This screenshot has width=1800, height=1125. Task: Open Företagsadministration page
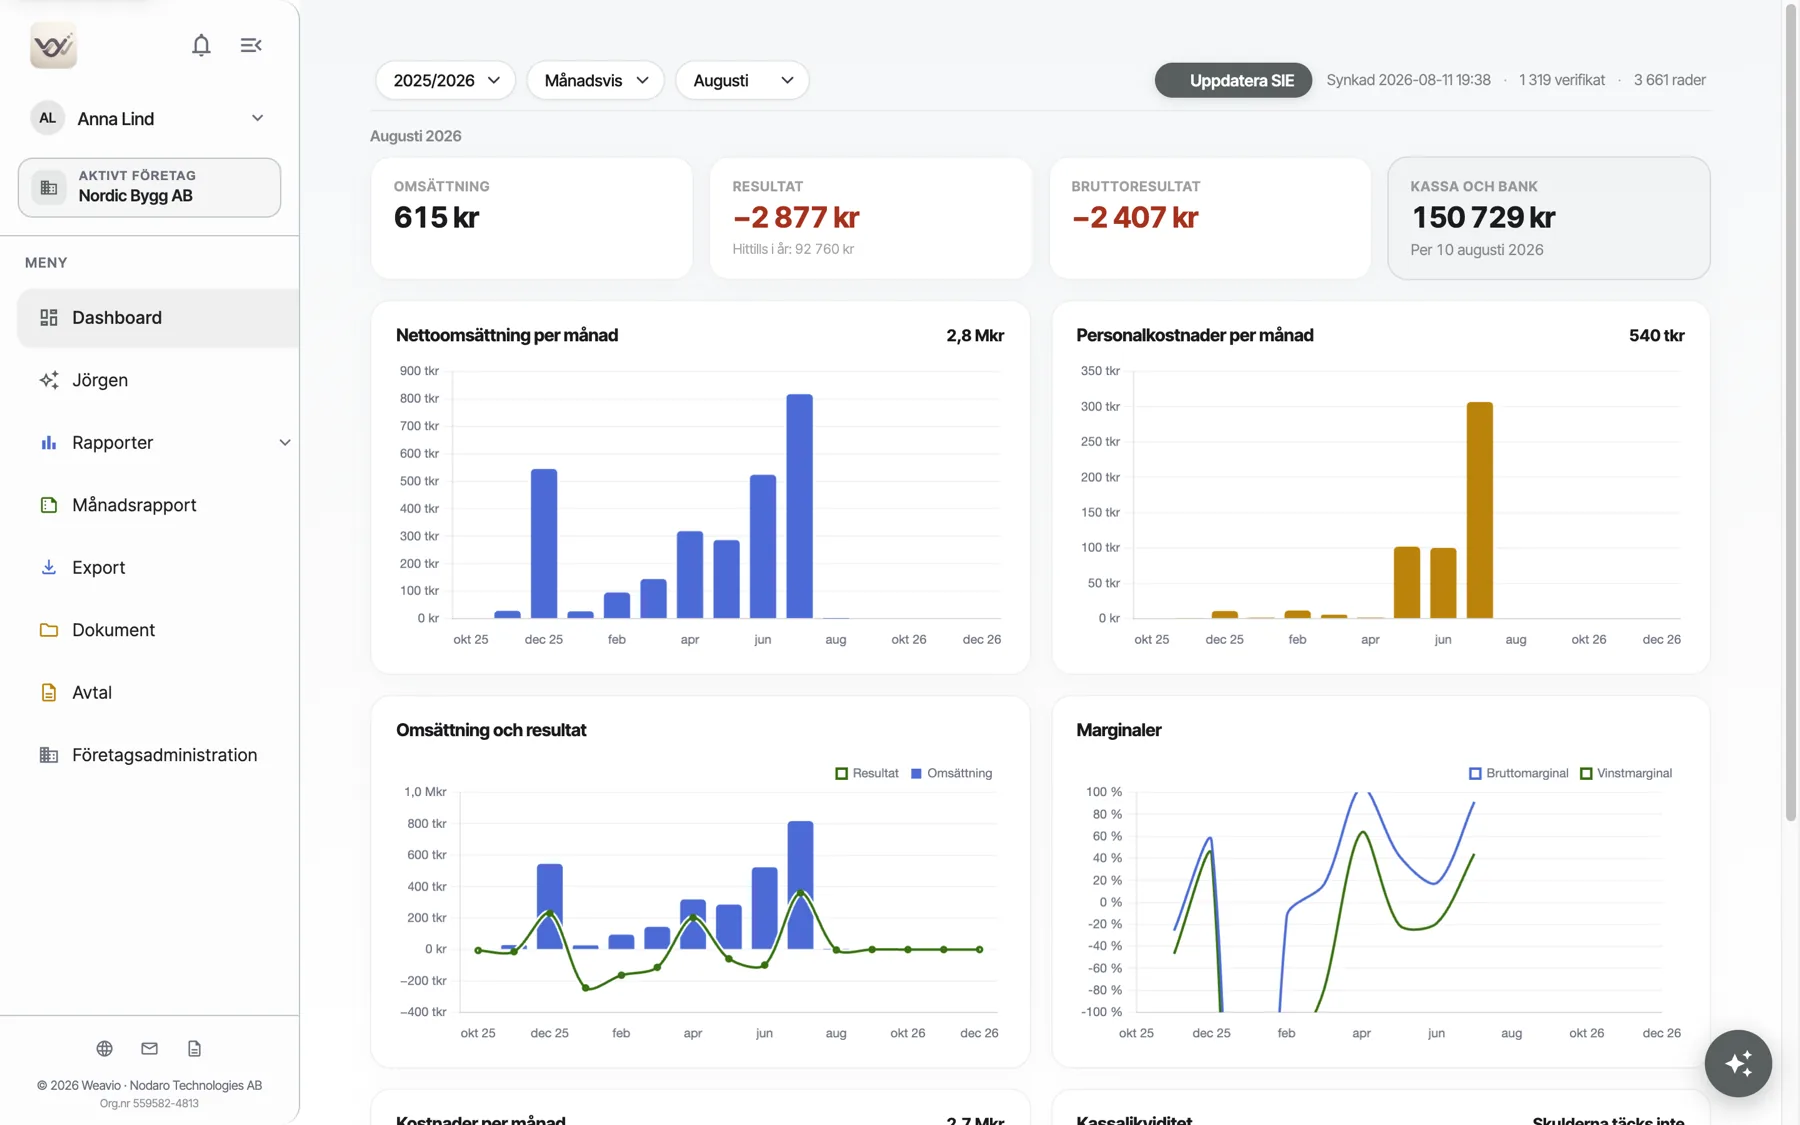click(158, 755)
